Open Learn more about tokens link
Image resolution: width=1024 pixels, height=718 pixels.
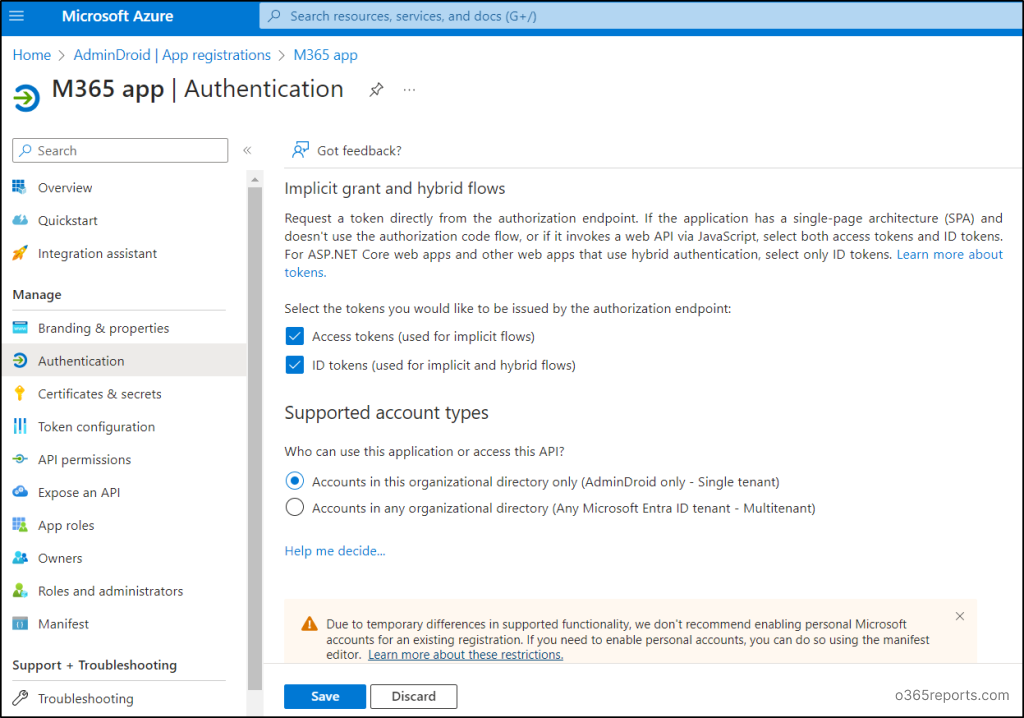tap(950, 254)
